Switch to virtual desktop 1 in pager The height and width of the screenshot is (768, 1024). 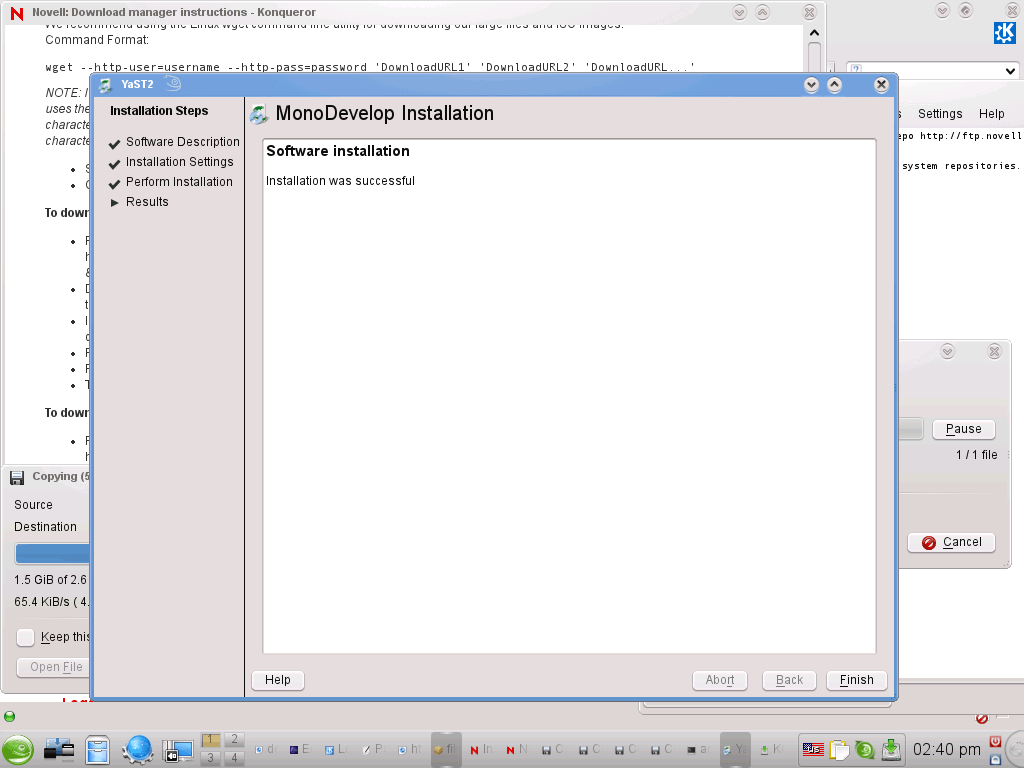click(210, 740)
